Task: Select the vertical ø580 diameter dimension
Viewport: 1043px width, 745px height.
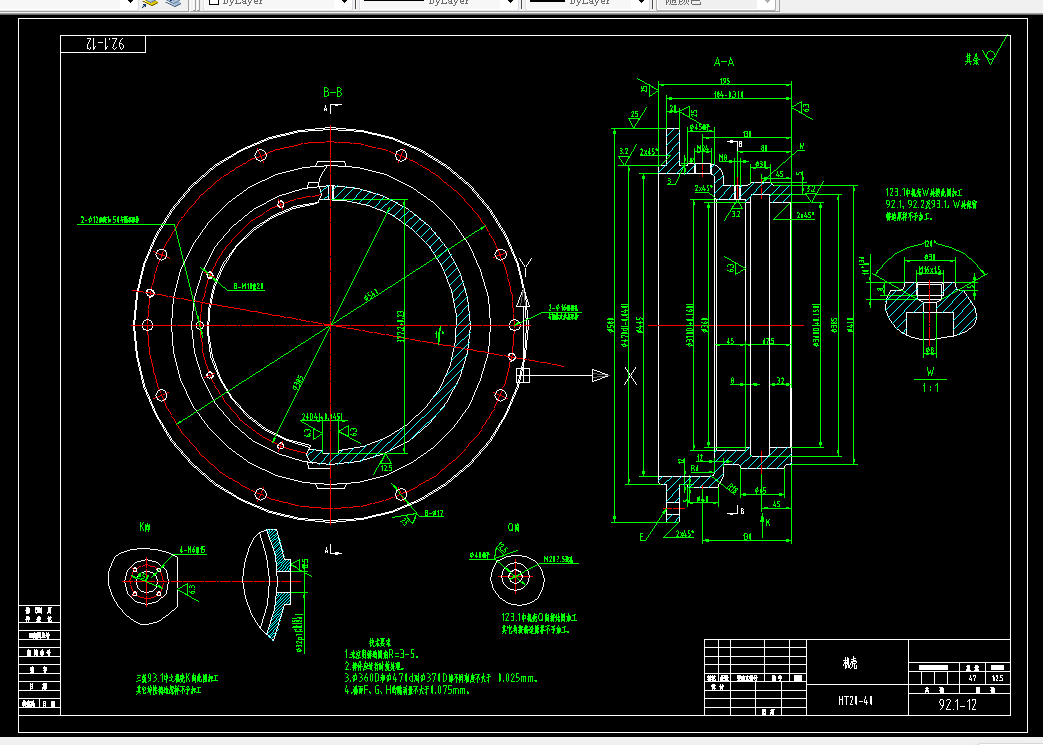Action: pyautogui.click(x=610, y=326)
